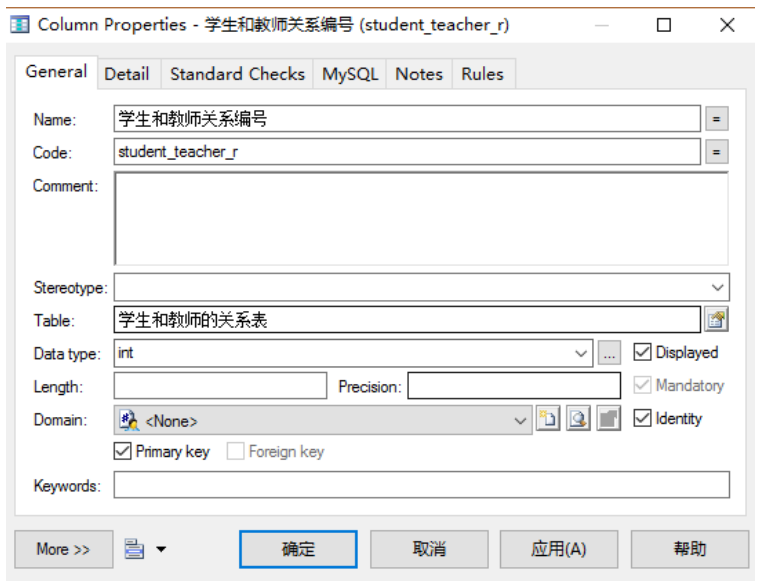Toggle the Displayed checkbox

[x=643, y=353]
